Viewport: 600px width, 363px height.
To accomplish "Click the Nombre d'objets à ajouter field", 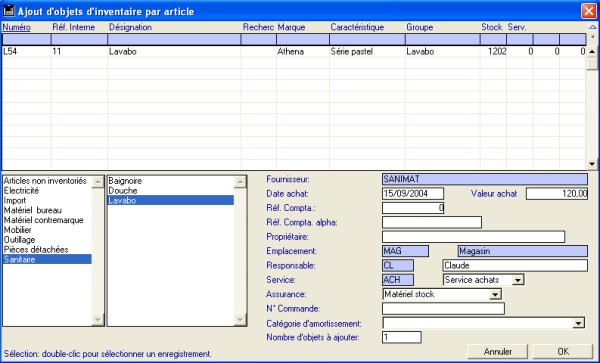I will pyautogui.click(x=402, y=337).
